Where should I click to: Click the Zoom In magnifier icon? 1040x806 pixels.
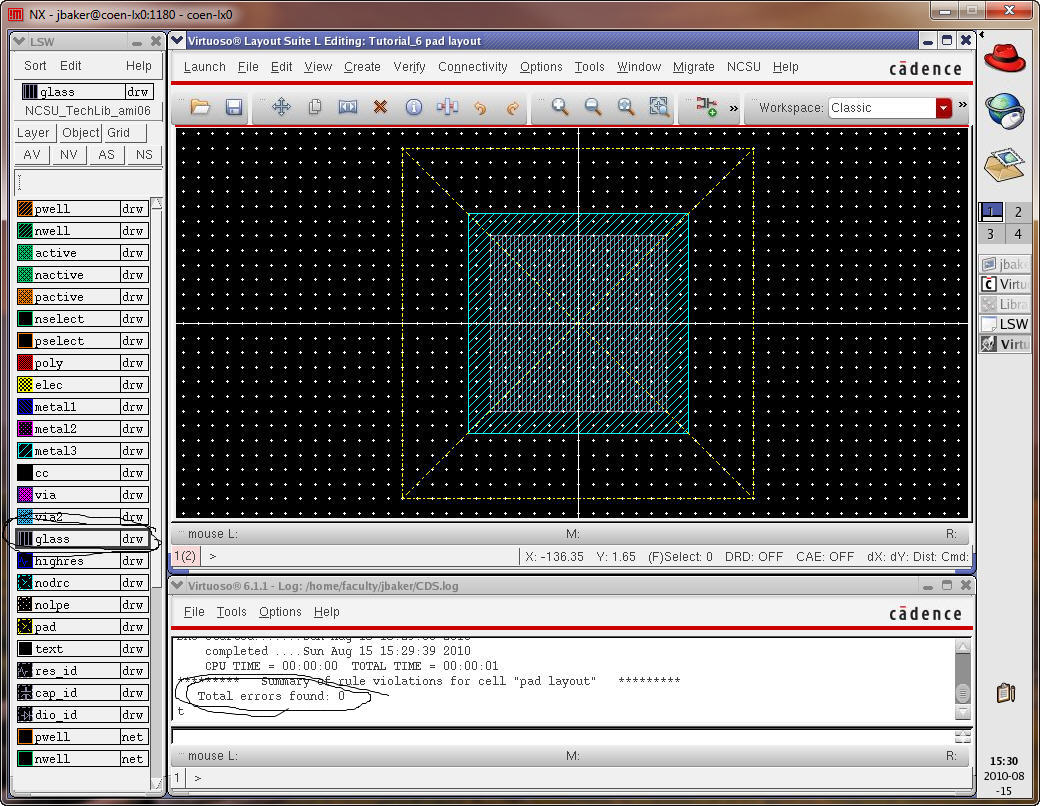point(560,107)
